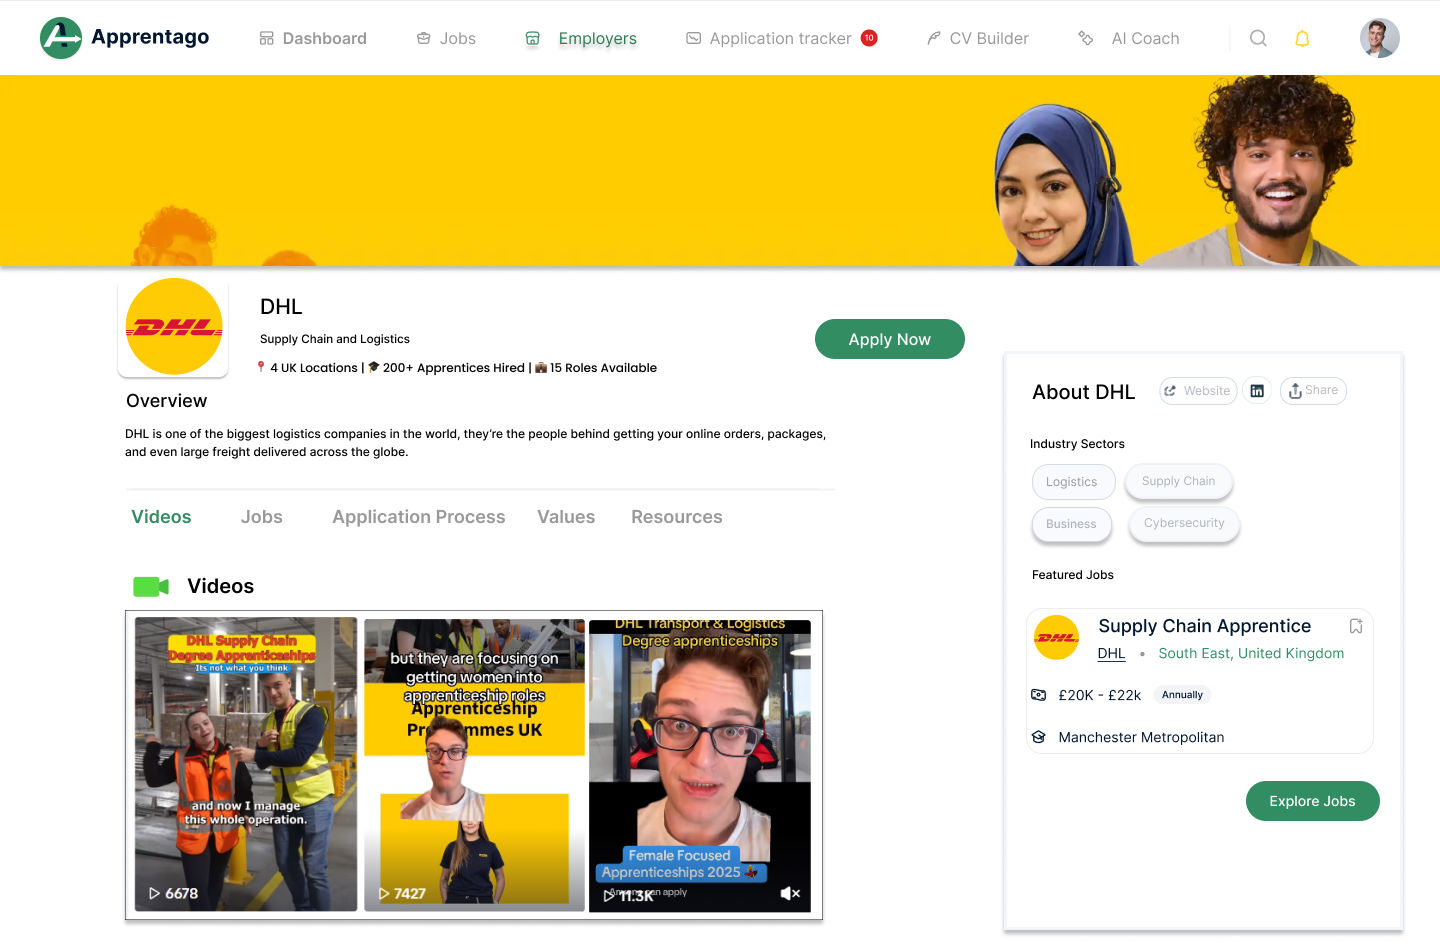Select the Values tab
Screen dimensions: 1440x942
click(566, 517)
